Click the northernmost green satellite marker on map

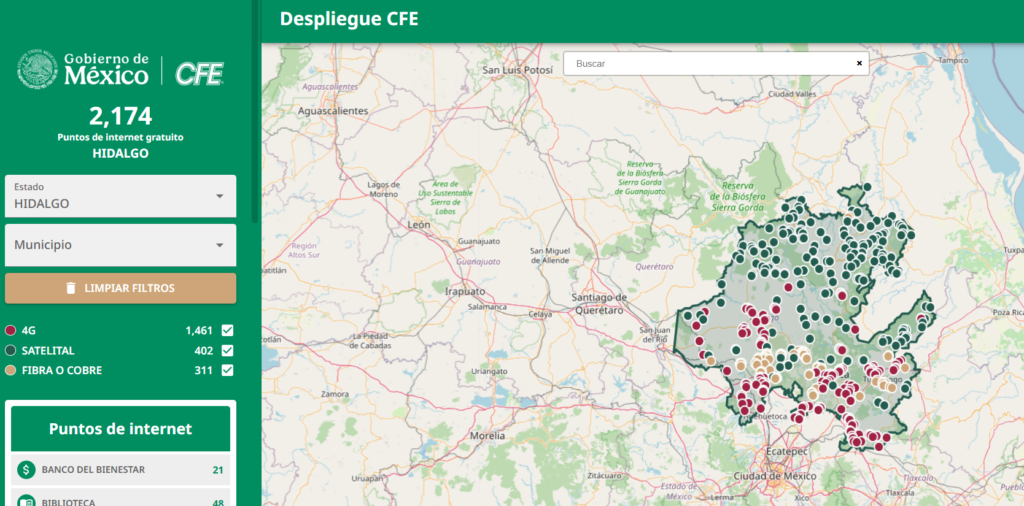867,187
